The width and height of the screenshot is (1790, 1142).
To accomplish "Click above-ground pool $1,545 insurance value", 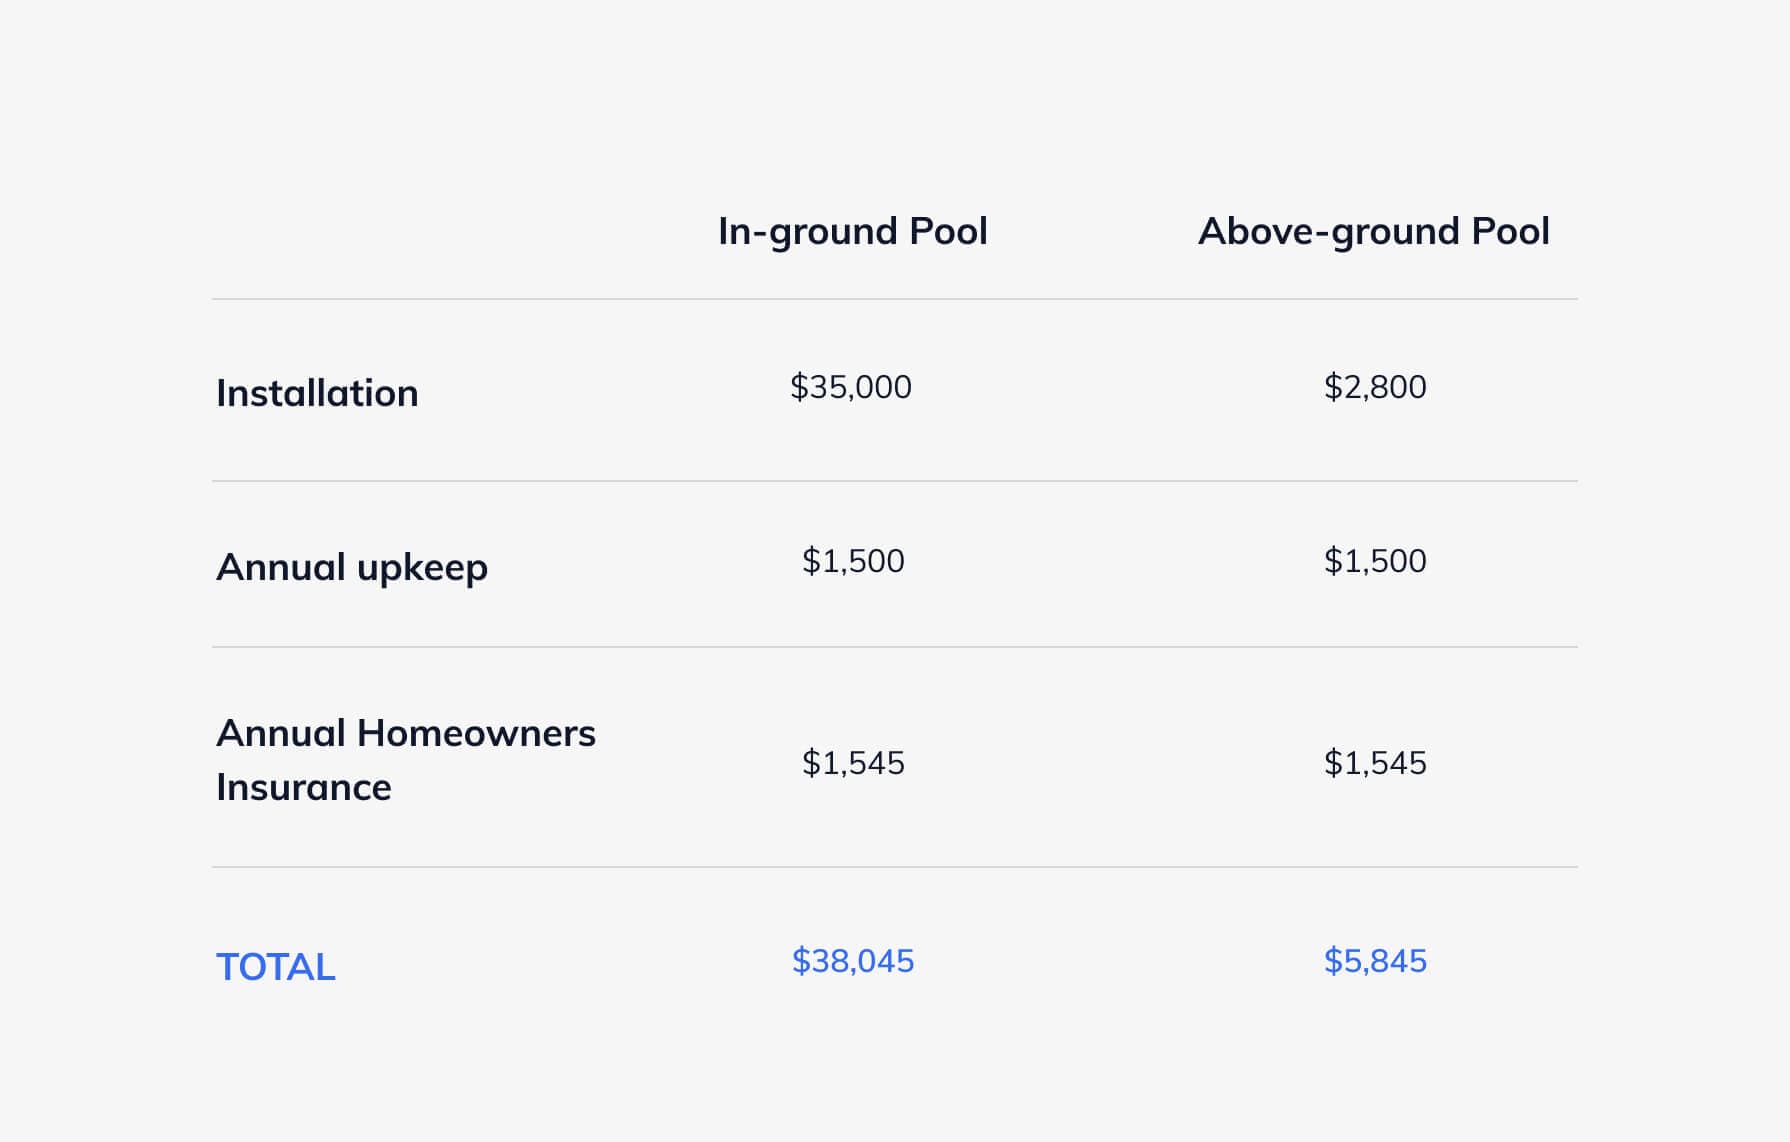I will coord(1375,763).
